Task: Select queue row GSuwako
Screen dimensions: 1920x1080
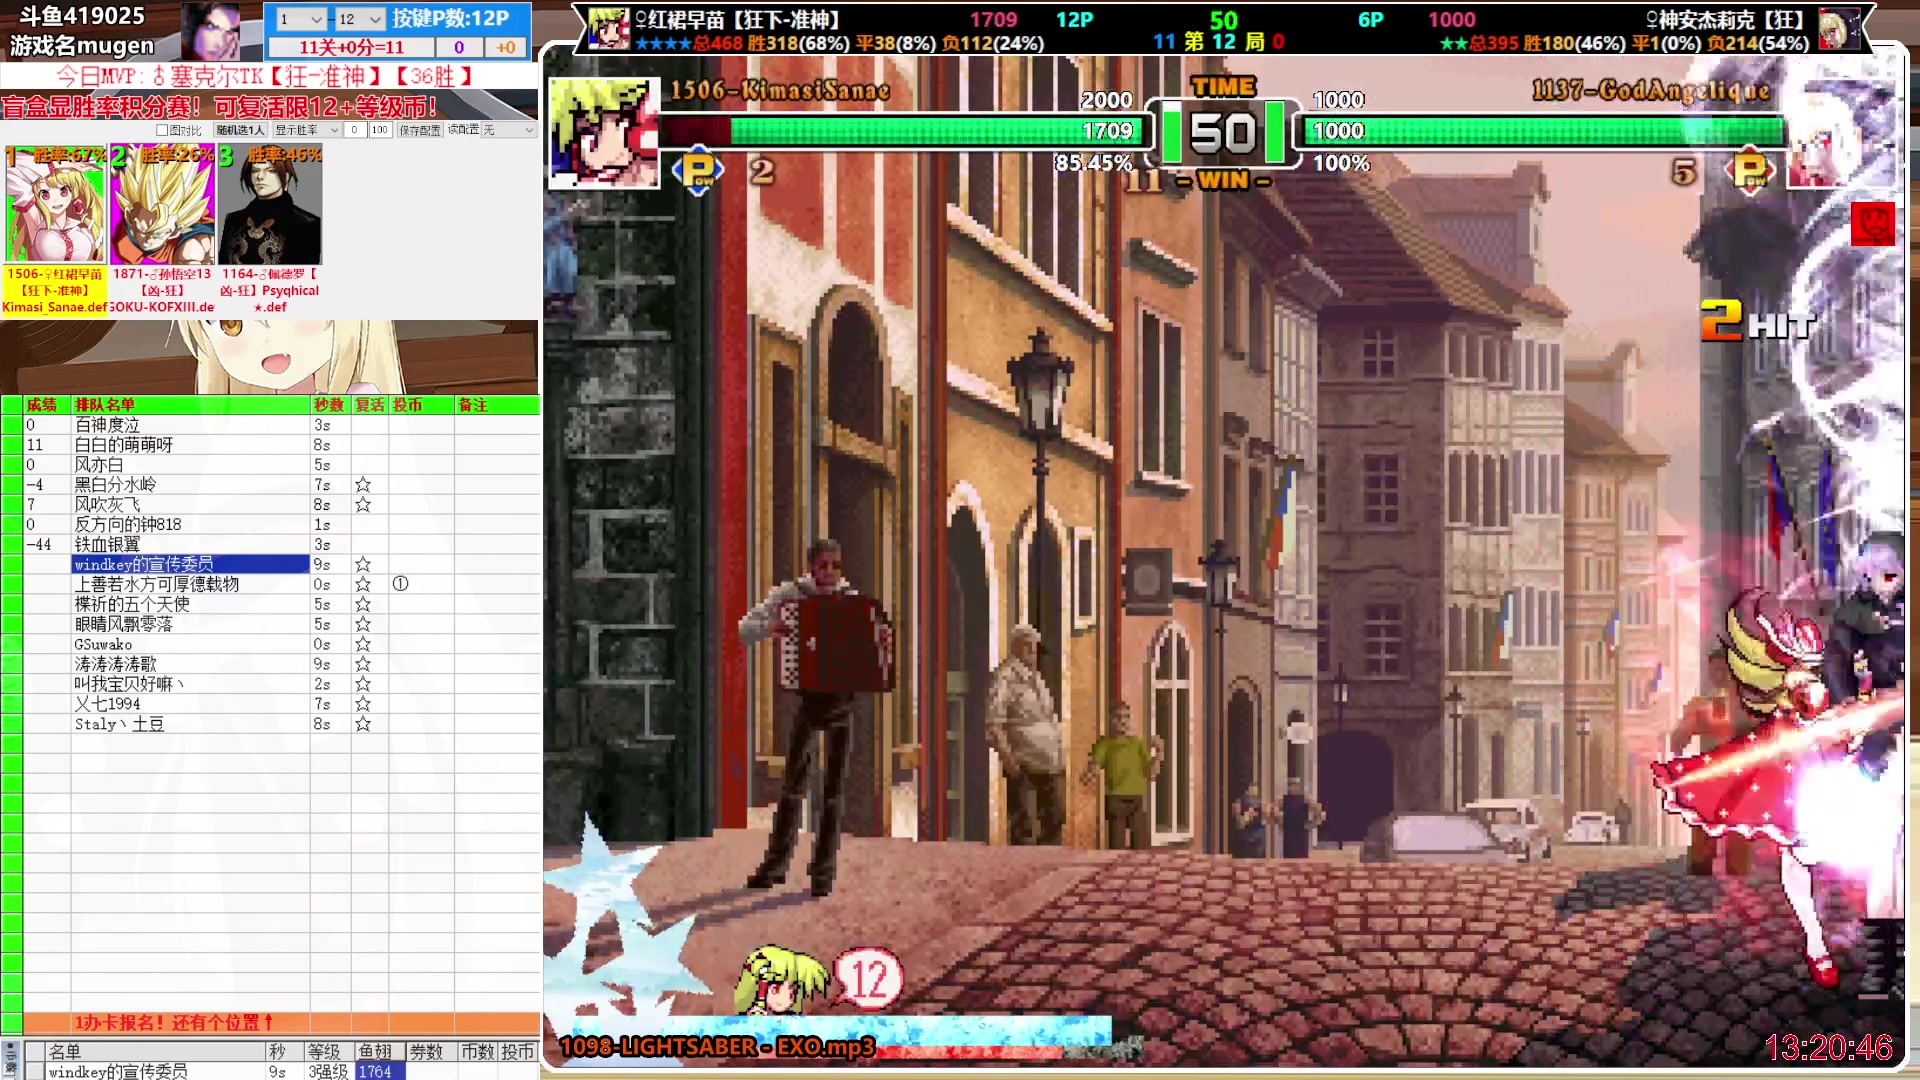Action: click(190, 645)
